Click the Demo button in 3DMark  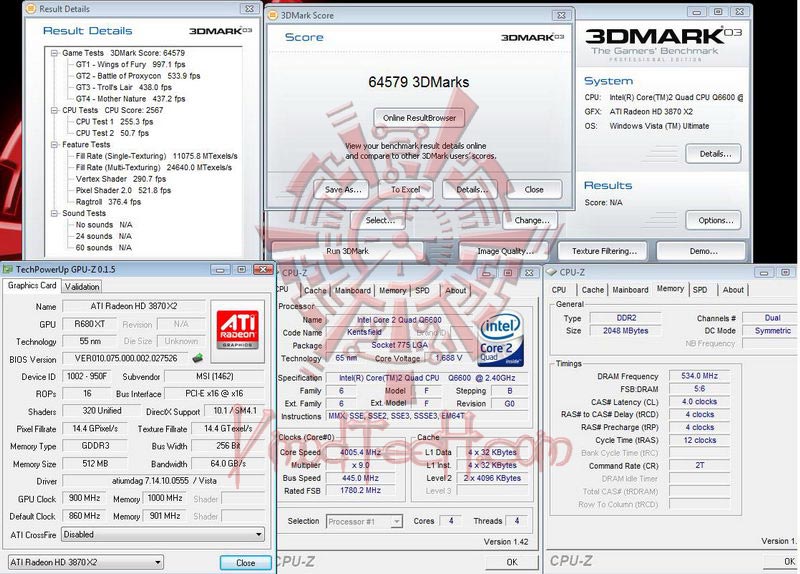point(703,251)
